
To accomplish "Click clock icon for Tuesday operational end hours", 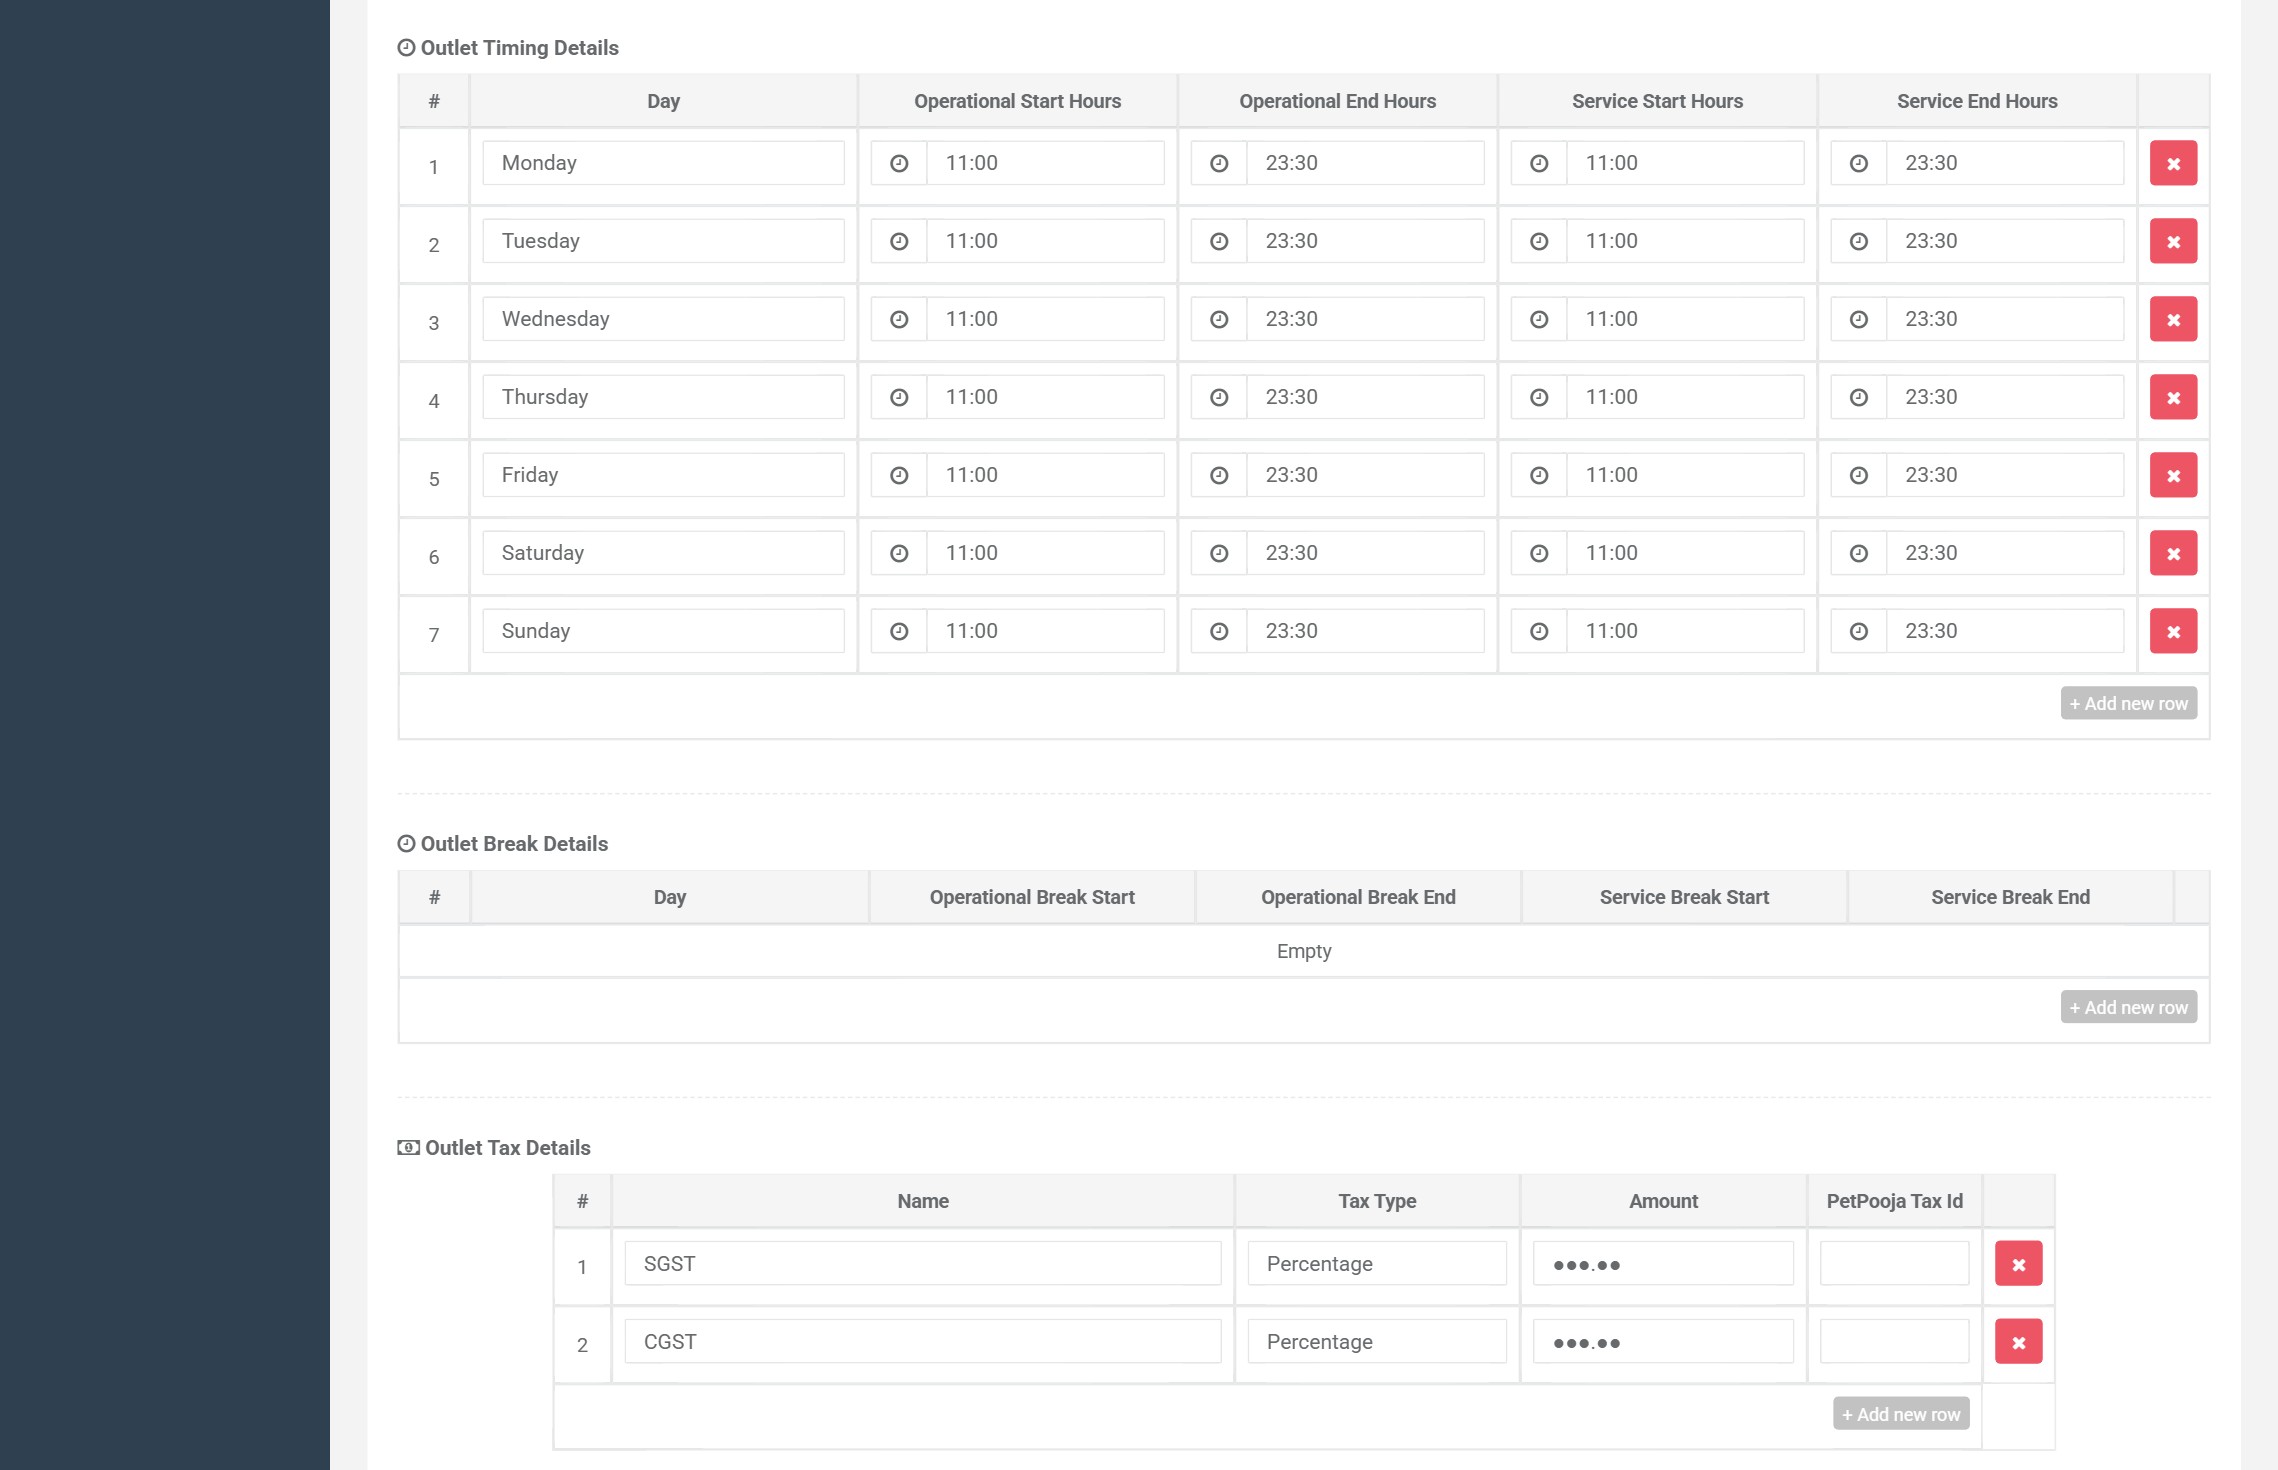I will click(x=1219, y=241).
